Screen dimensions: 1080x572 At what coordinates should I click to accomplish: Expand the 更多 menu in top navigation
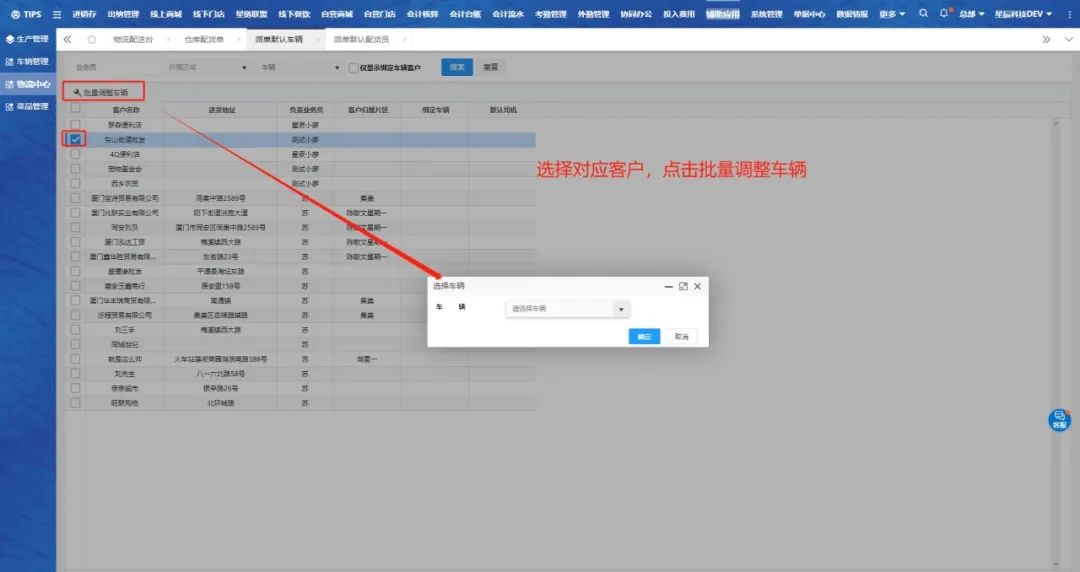pos(892,14)
